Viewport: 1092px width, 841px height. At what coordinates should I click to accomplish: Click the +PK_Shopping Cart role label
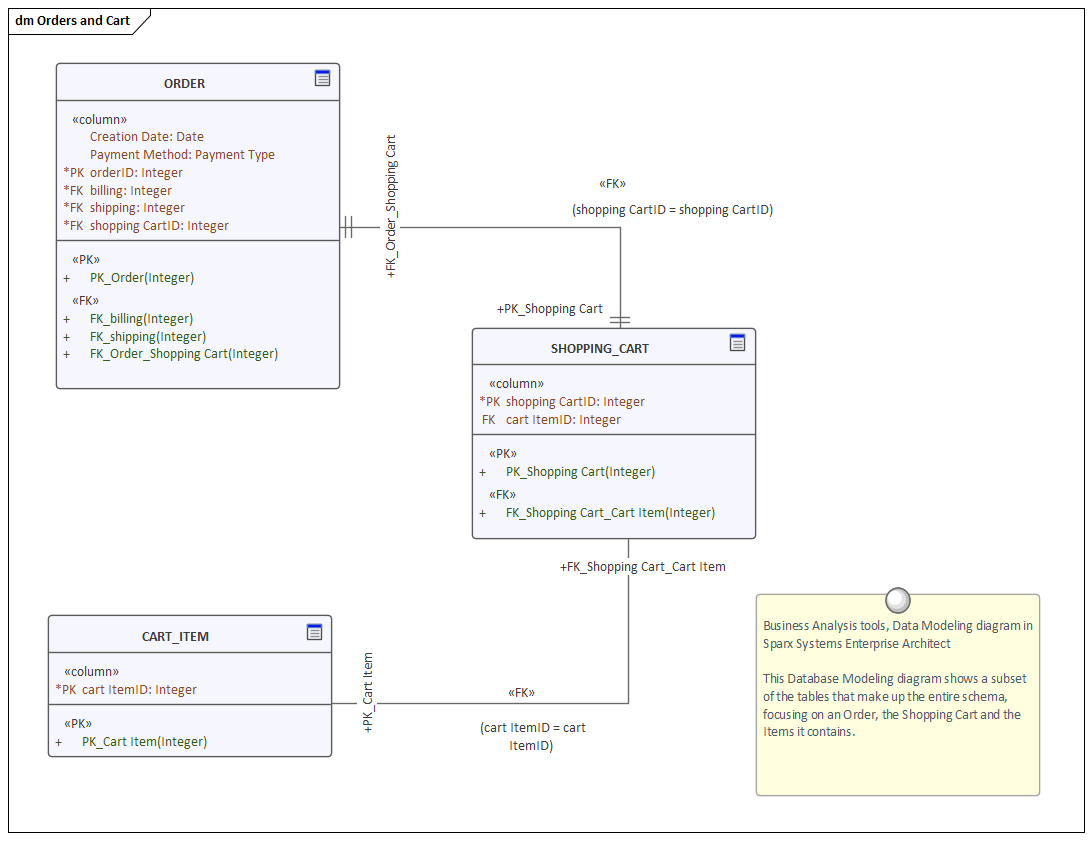(548, 308)
